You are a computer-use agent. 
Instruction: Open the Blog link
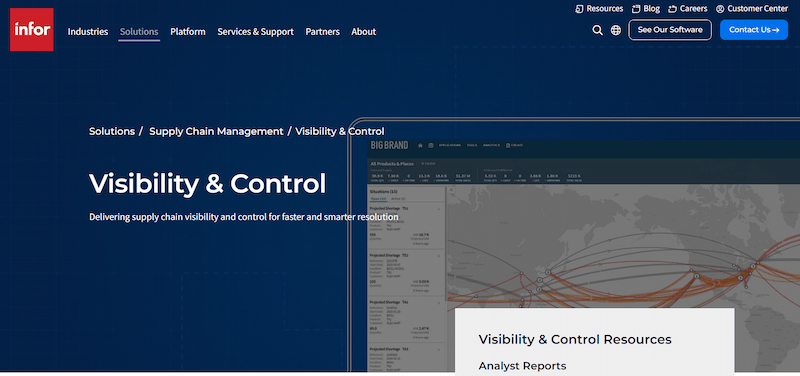click(652, 9)
